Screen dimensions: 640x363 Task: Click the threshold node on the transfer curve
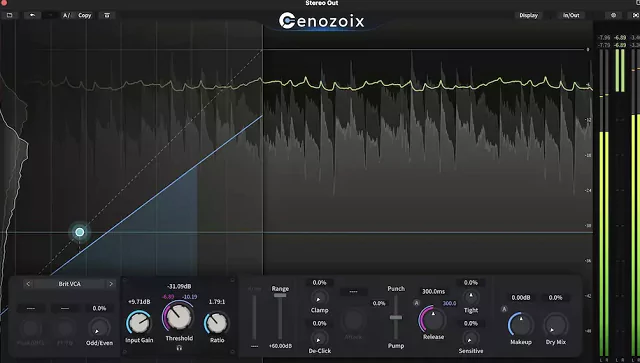pyautogui.click(x=80, y=232)
